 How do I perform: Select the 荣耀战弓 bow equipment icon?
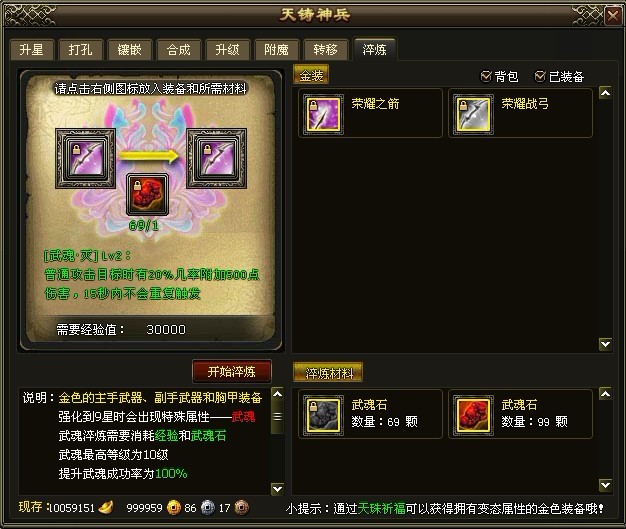tap(473, 114)
